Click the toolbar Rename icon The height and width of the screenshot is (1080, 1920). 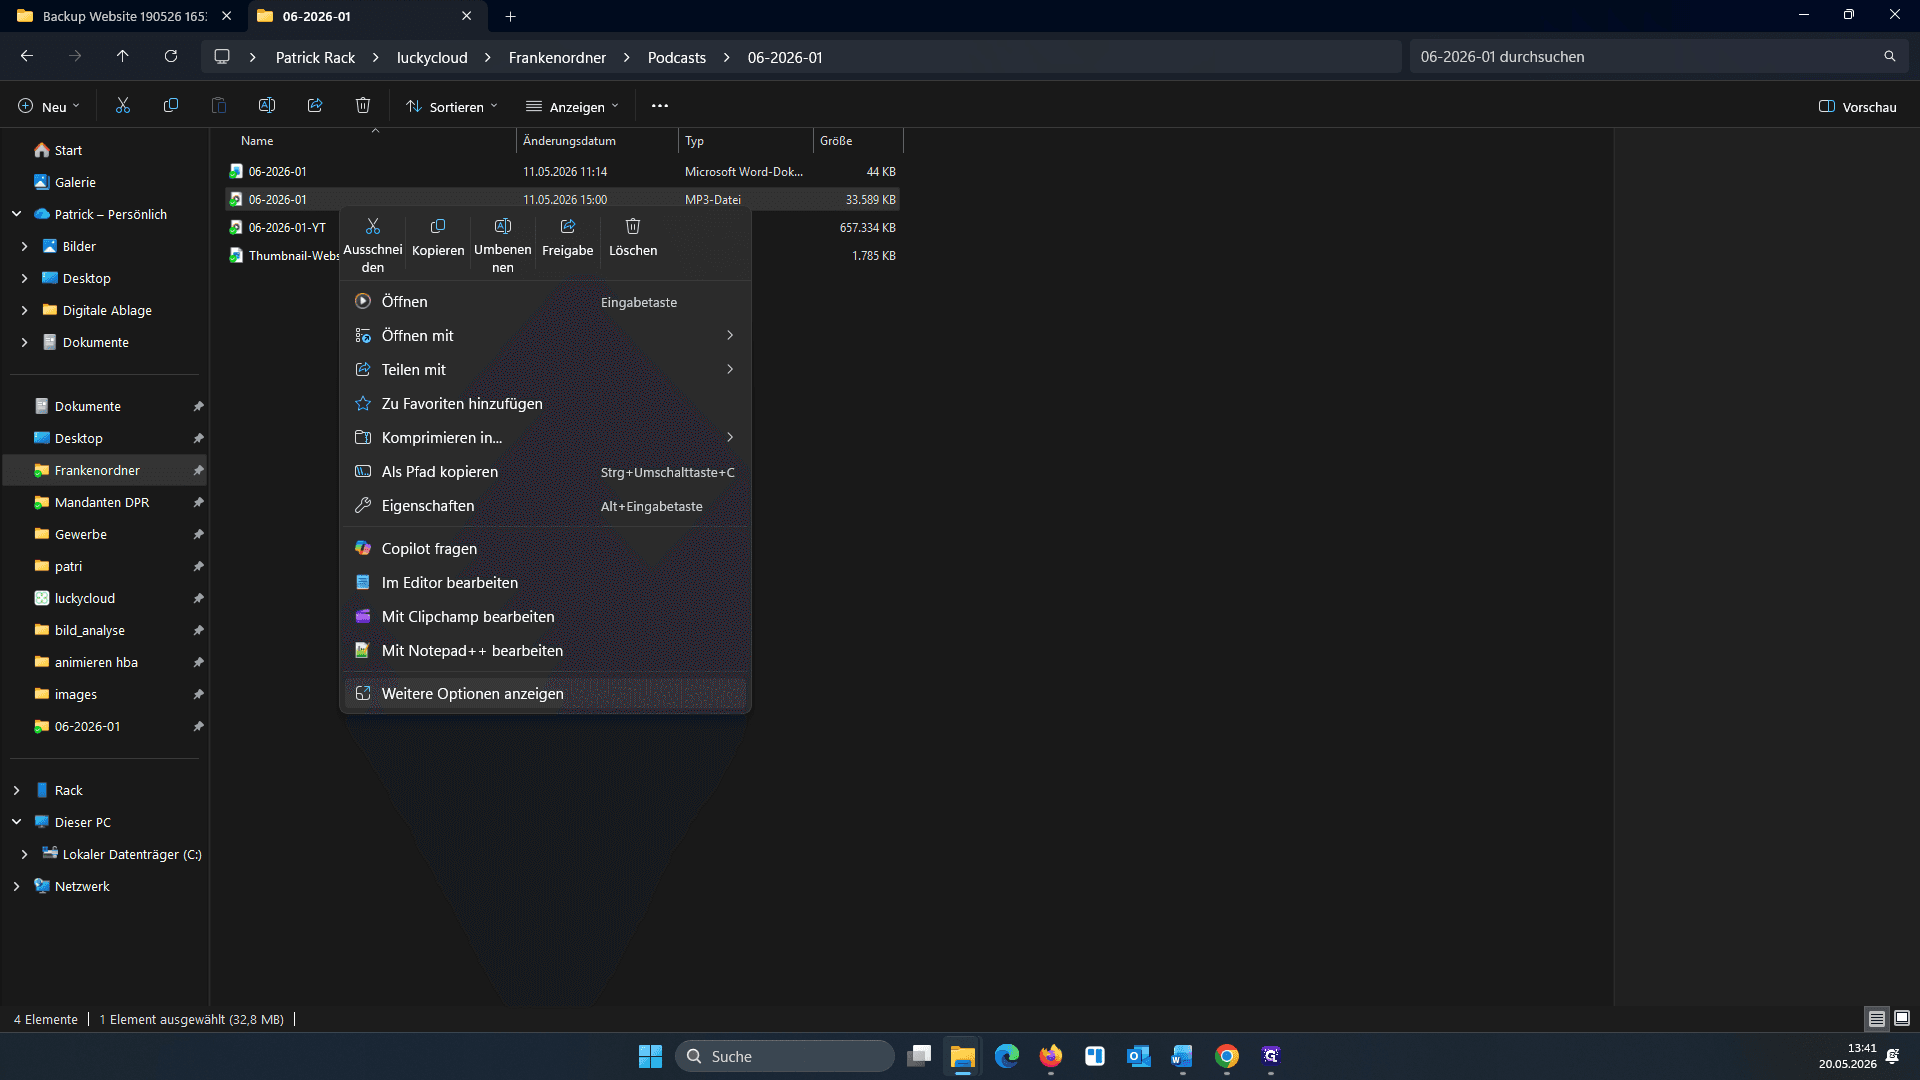click(x=267, y=106)
